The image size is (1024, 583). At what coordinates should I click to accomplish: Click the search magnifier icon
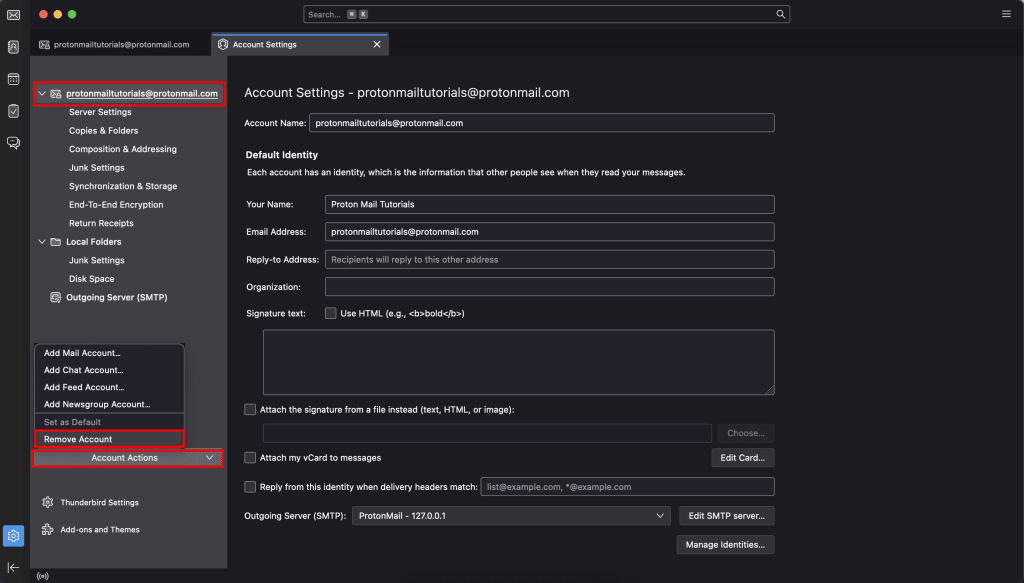point(780,14)
